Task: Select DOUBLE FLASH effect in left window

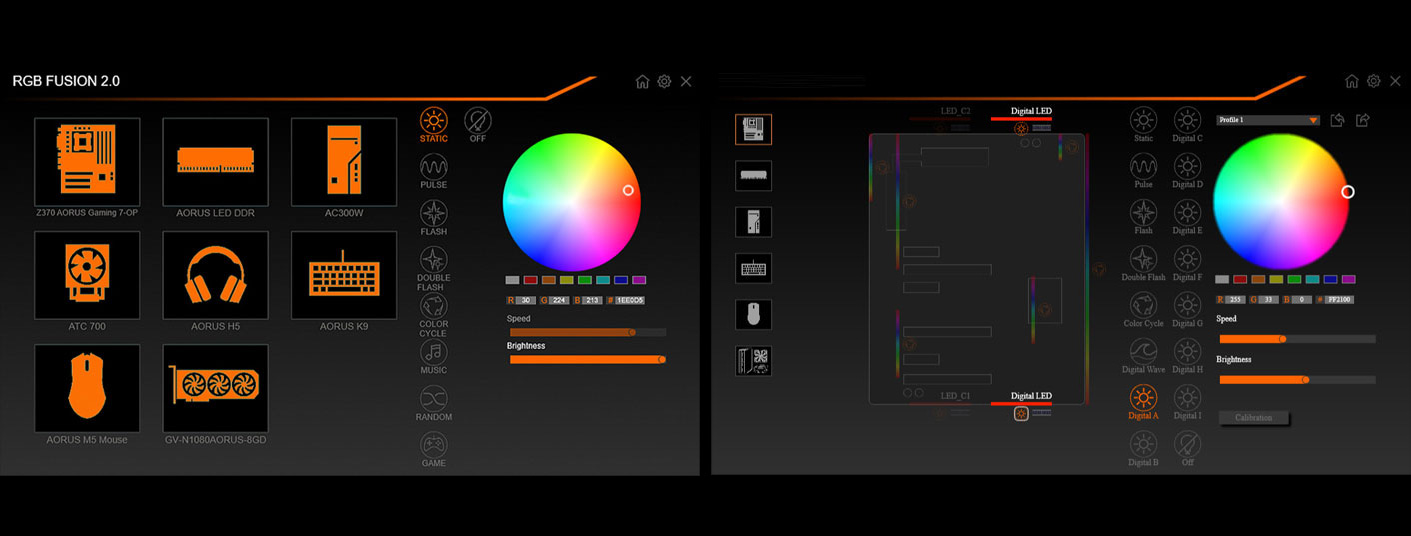Action: point(433,268)
